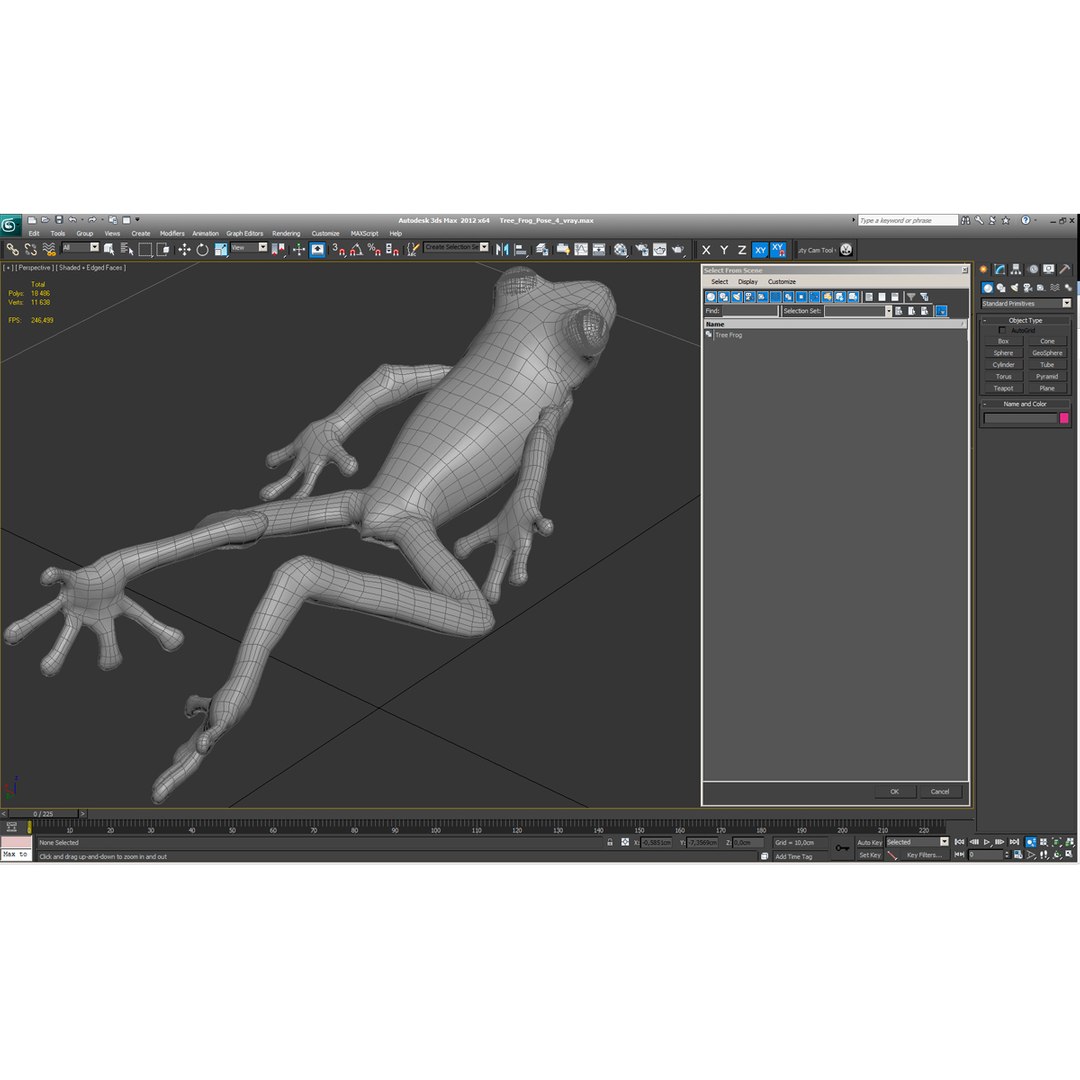This screenshot has width=1080, height=1080.
Task: Open the Rendering menu
Action: (286, 233)
